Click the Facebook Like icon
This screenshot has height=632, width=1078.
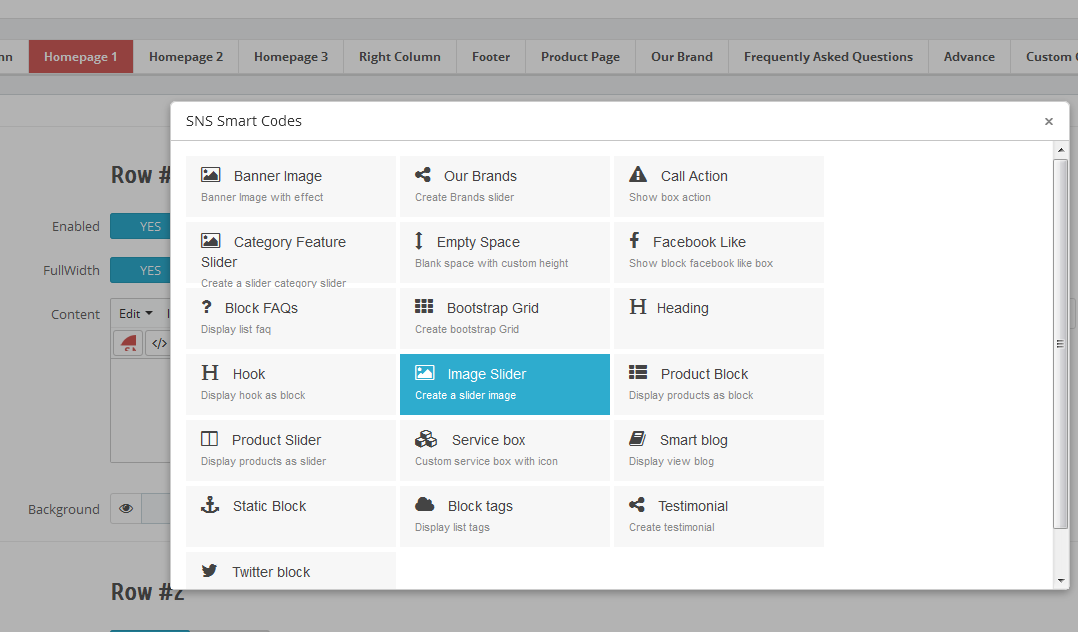coord(634,241)
